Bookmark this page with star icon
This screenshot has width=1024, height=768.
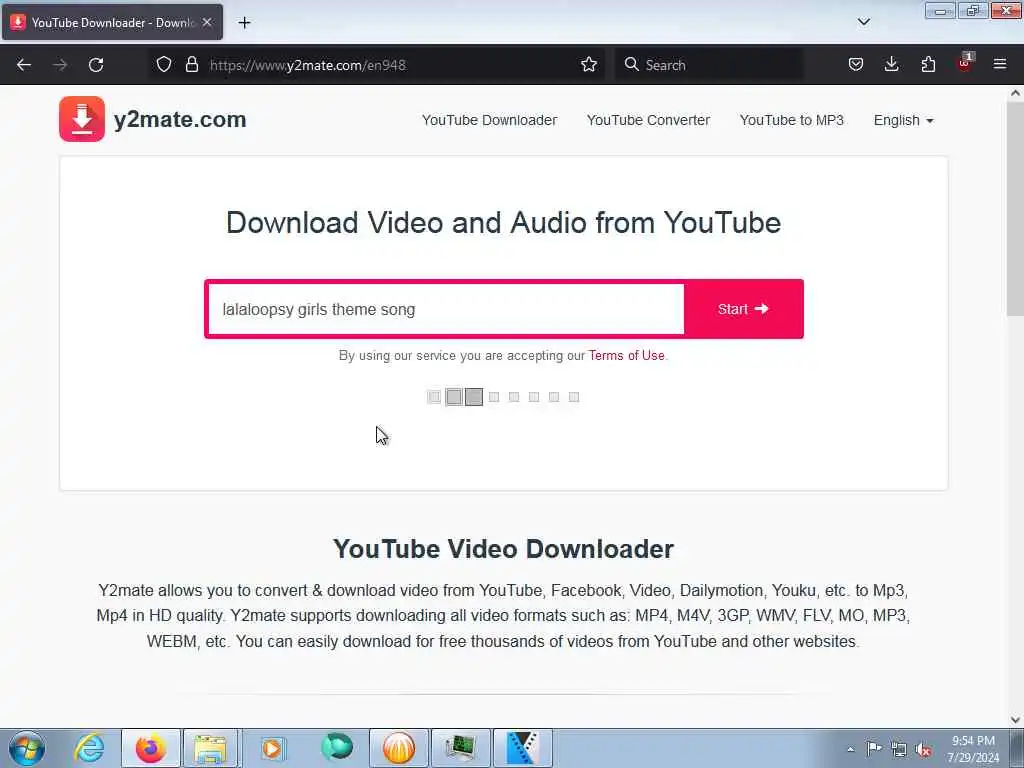(x=588, y=65)
